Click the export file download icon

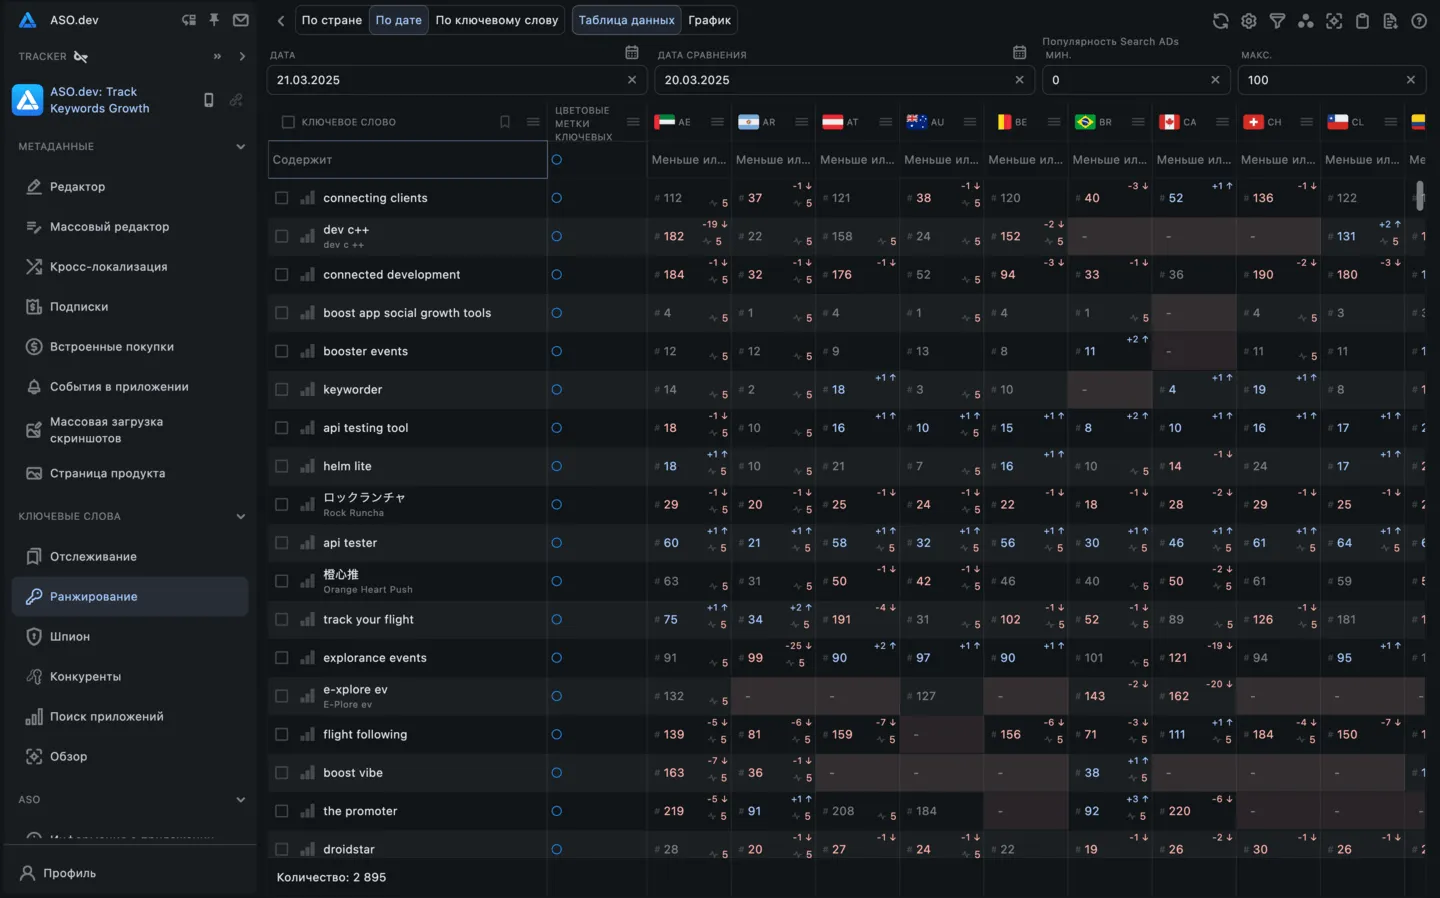click(1390, 21)
